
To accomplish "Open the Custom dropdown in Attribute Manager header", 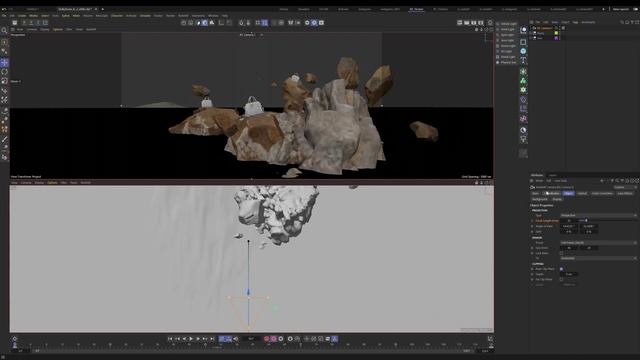I will pos(625,187).
